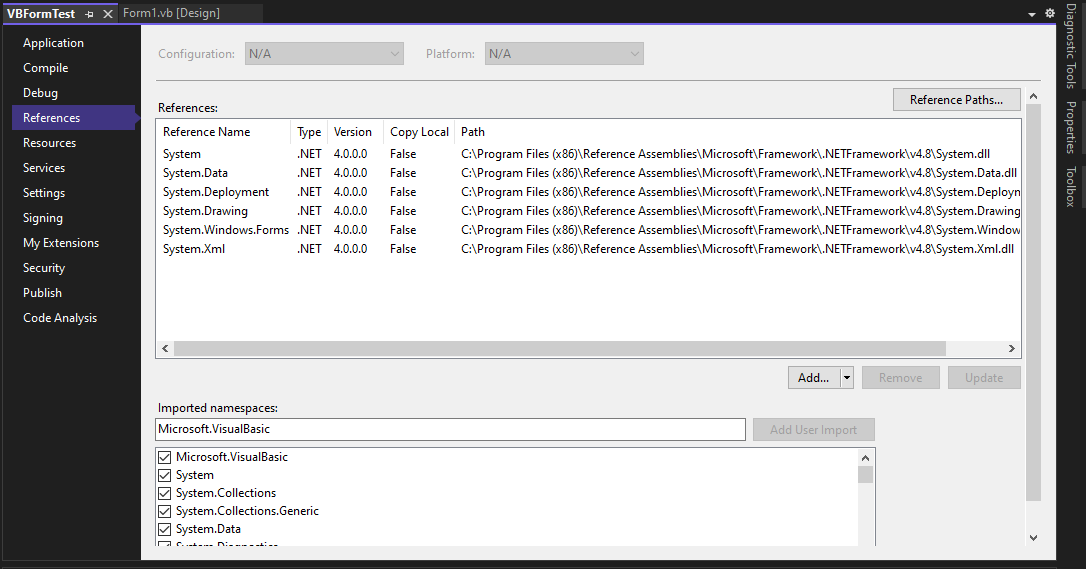Screen dimensions: 1086x569
Task: Toggle the System.Data namespace checkbox
Action: tap(164, 529)
